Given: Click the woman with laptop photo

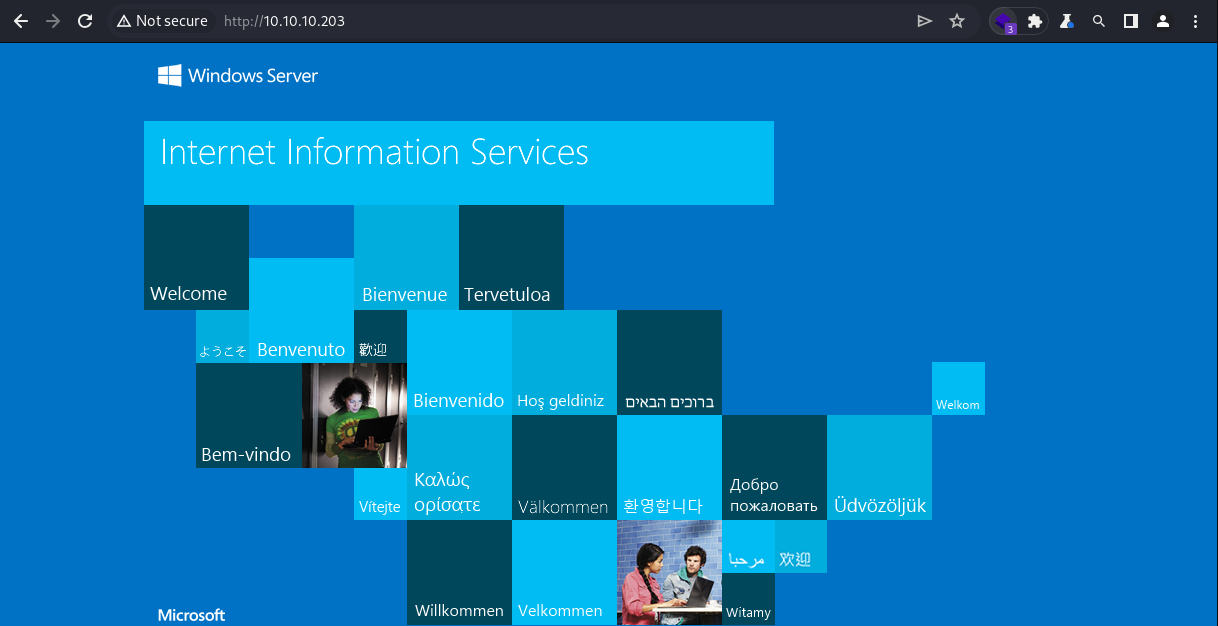Looking at the screenshot, I should tap(354, 415).
